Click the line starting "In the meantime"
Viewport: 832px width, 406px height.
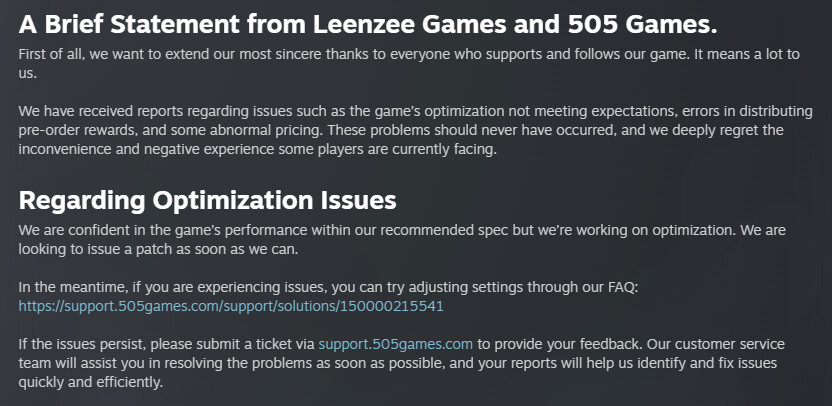click(328, 288)
